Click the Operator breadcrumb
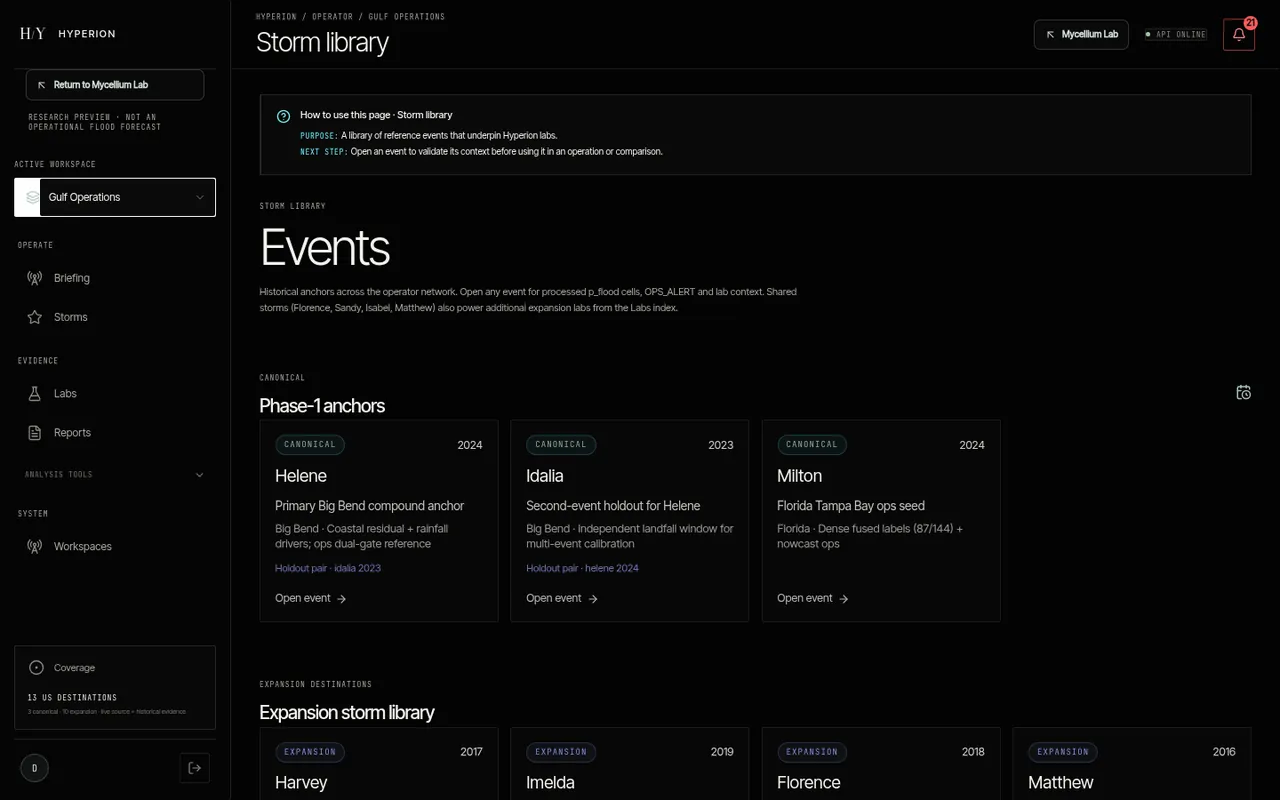The width and height of the screenshot is (1280, 800). point(335,17)
